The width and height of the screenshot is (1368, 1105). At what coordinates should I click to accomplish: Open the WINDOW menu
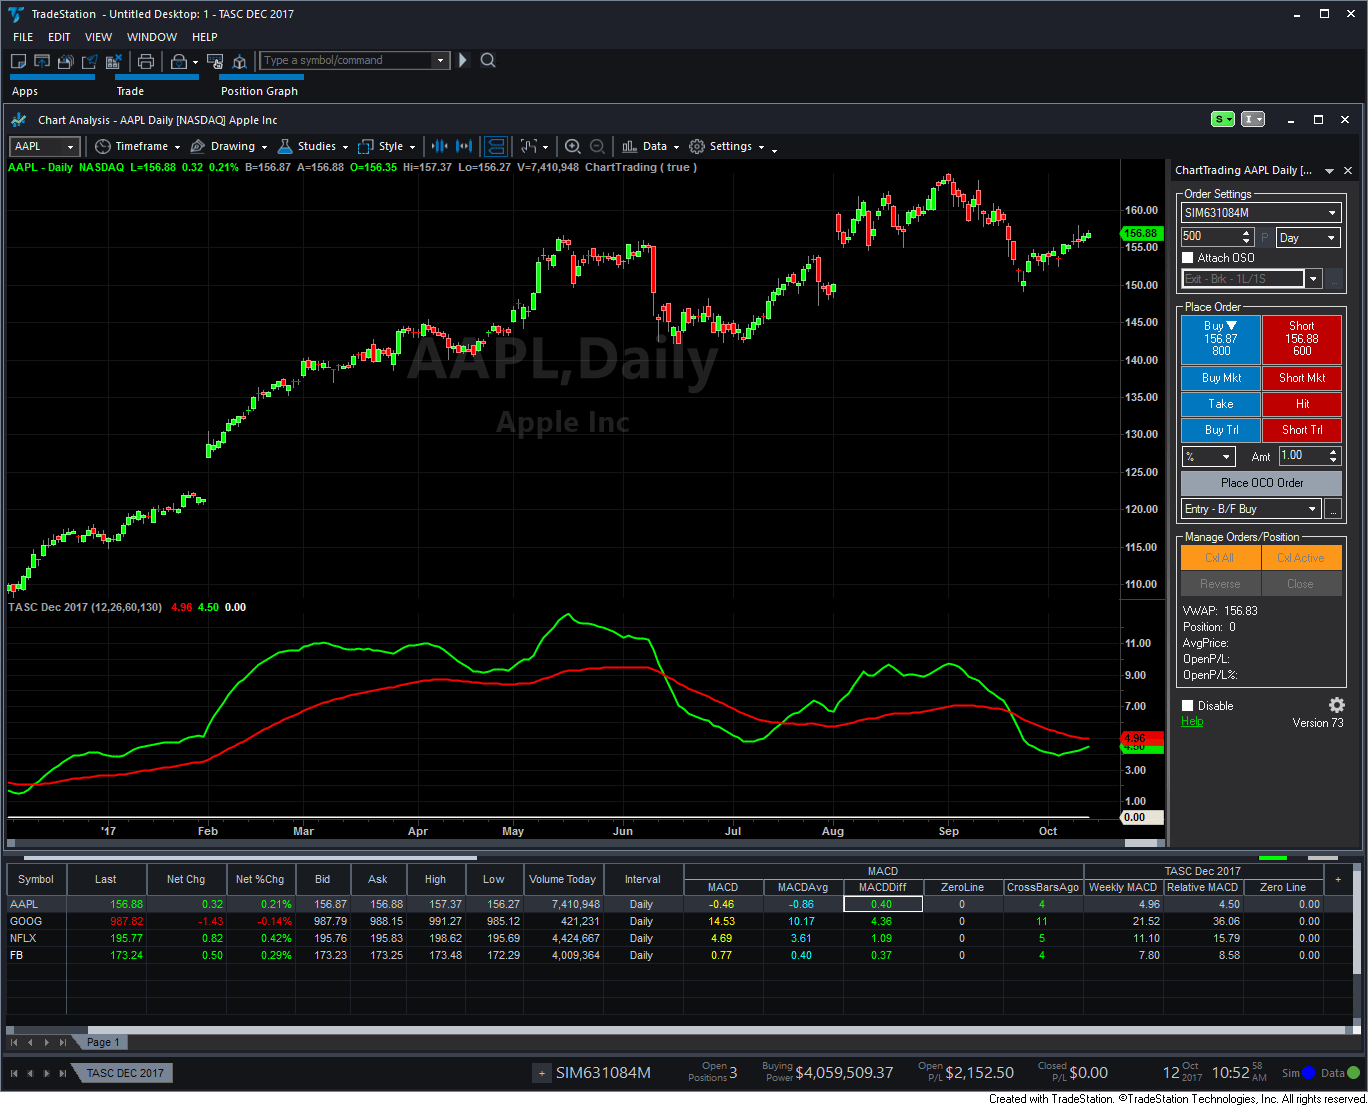coord(152,37)
